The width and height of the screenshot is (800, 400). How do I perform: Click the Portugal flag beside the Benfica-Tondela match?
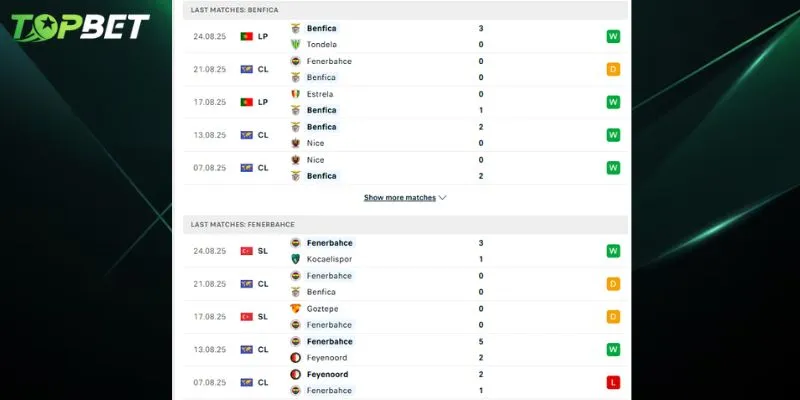click(x=246, y=36)
